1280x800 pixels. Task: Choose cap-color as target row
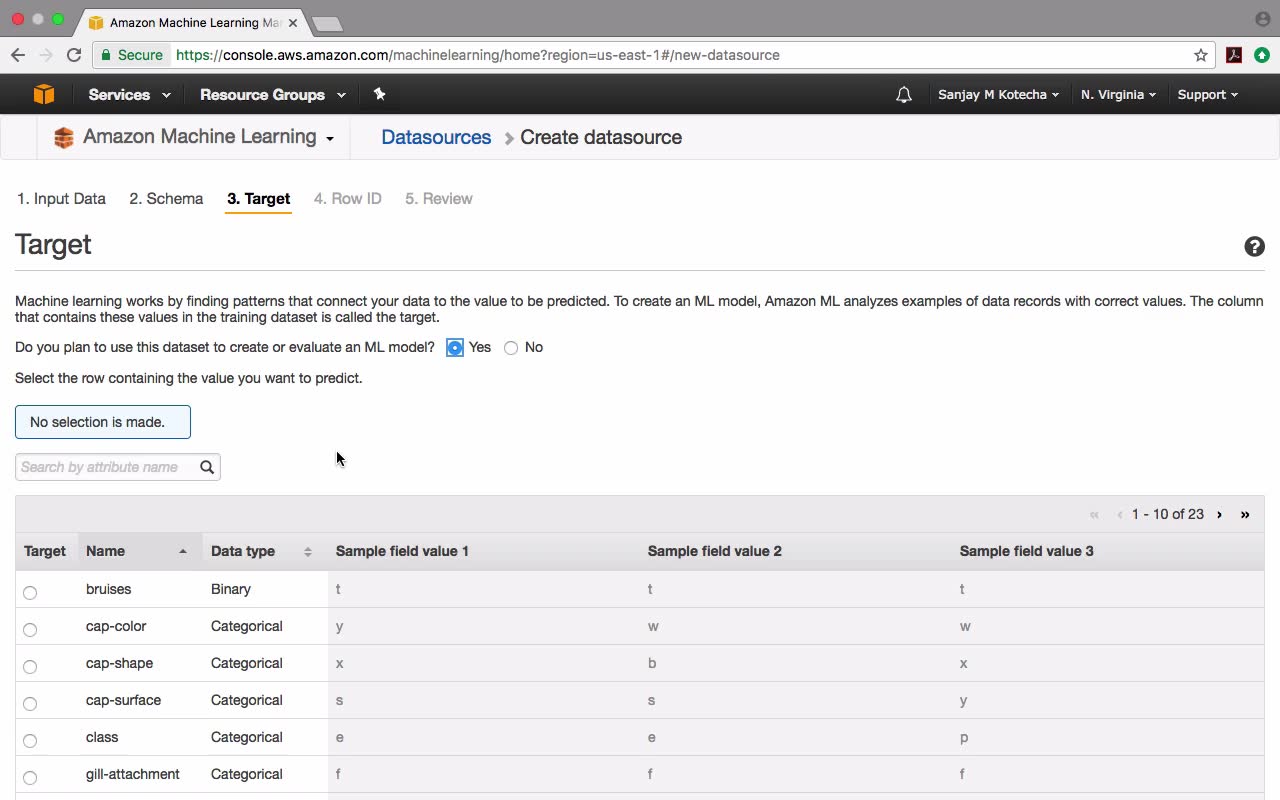click(30, 630)
